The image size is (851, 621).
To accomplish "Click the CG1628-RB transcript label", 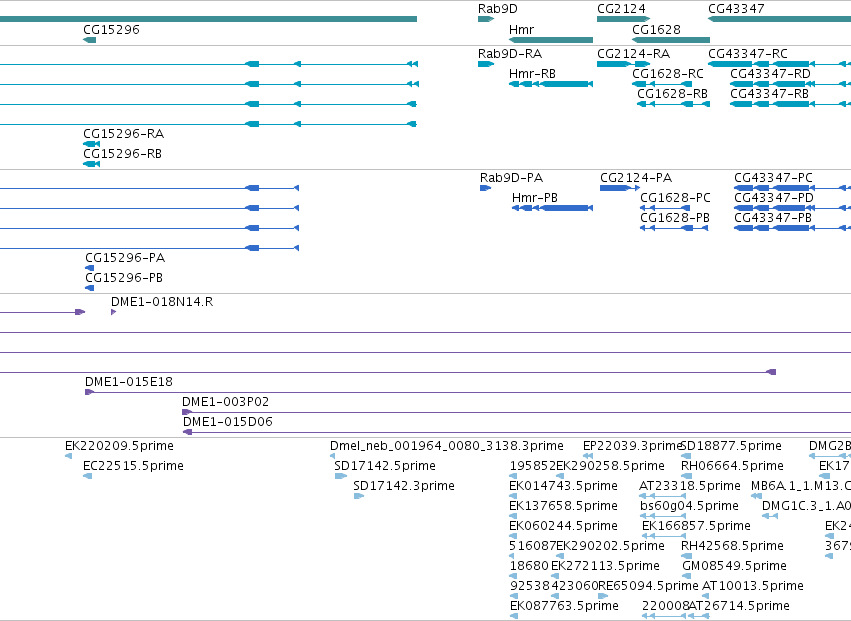I will pyautogui.click(x=672, y=94).
